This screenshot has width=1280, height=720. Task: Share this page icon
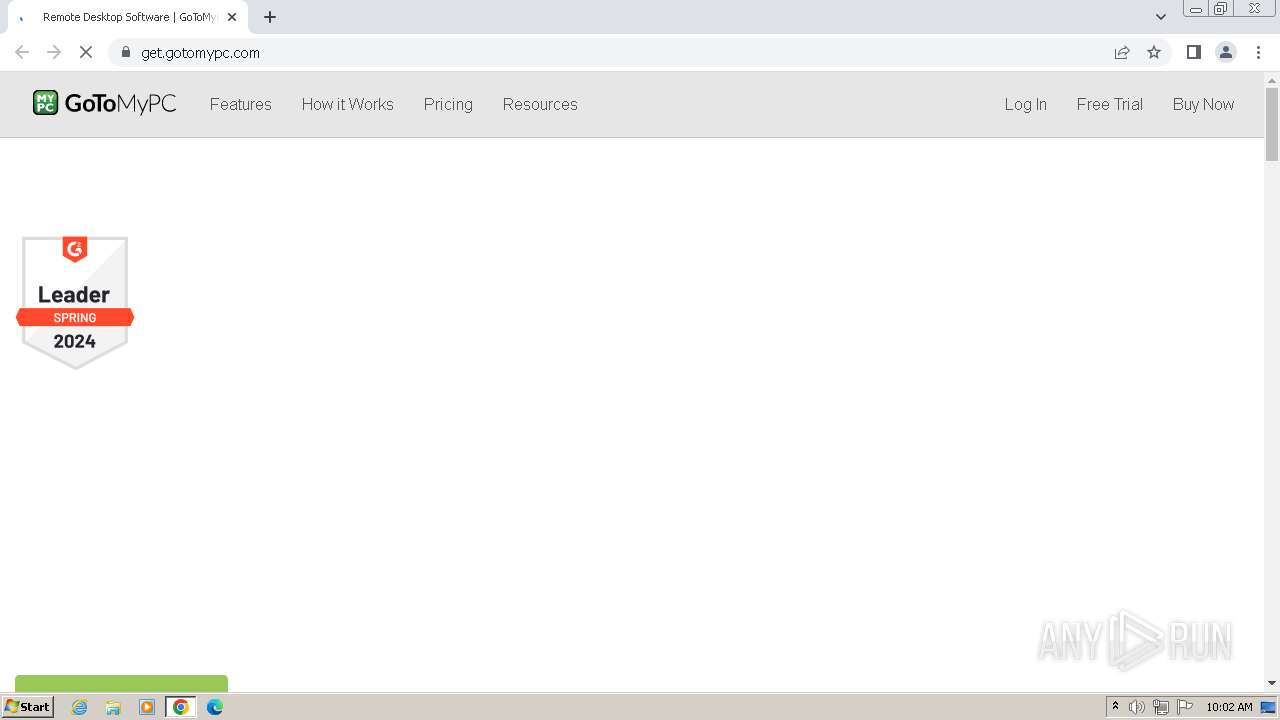[x=1122, y=52]
